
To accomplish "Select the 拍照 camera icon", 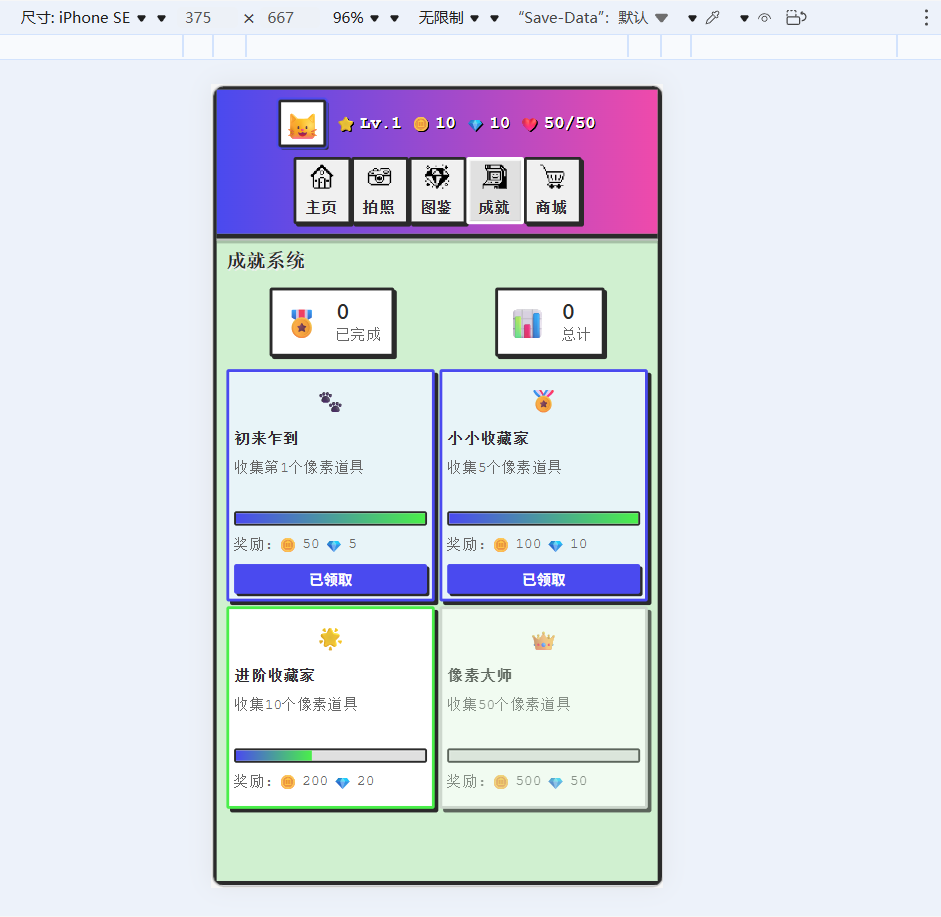I will (x=380, y=190).
